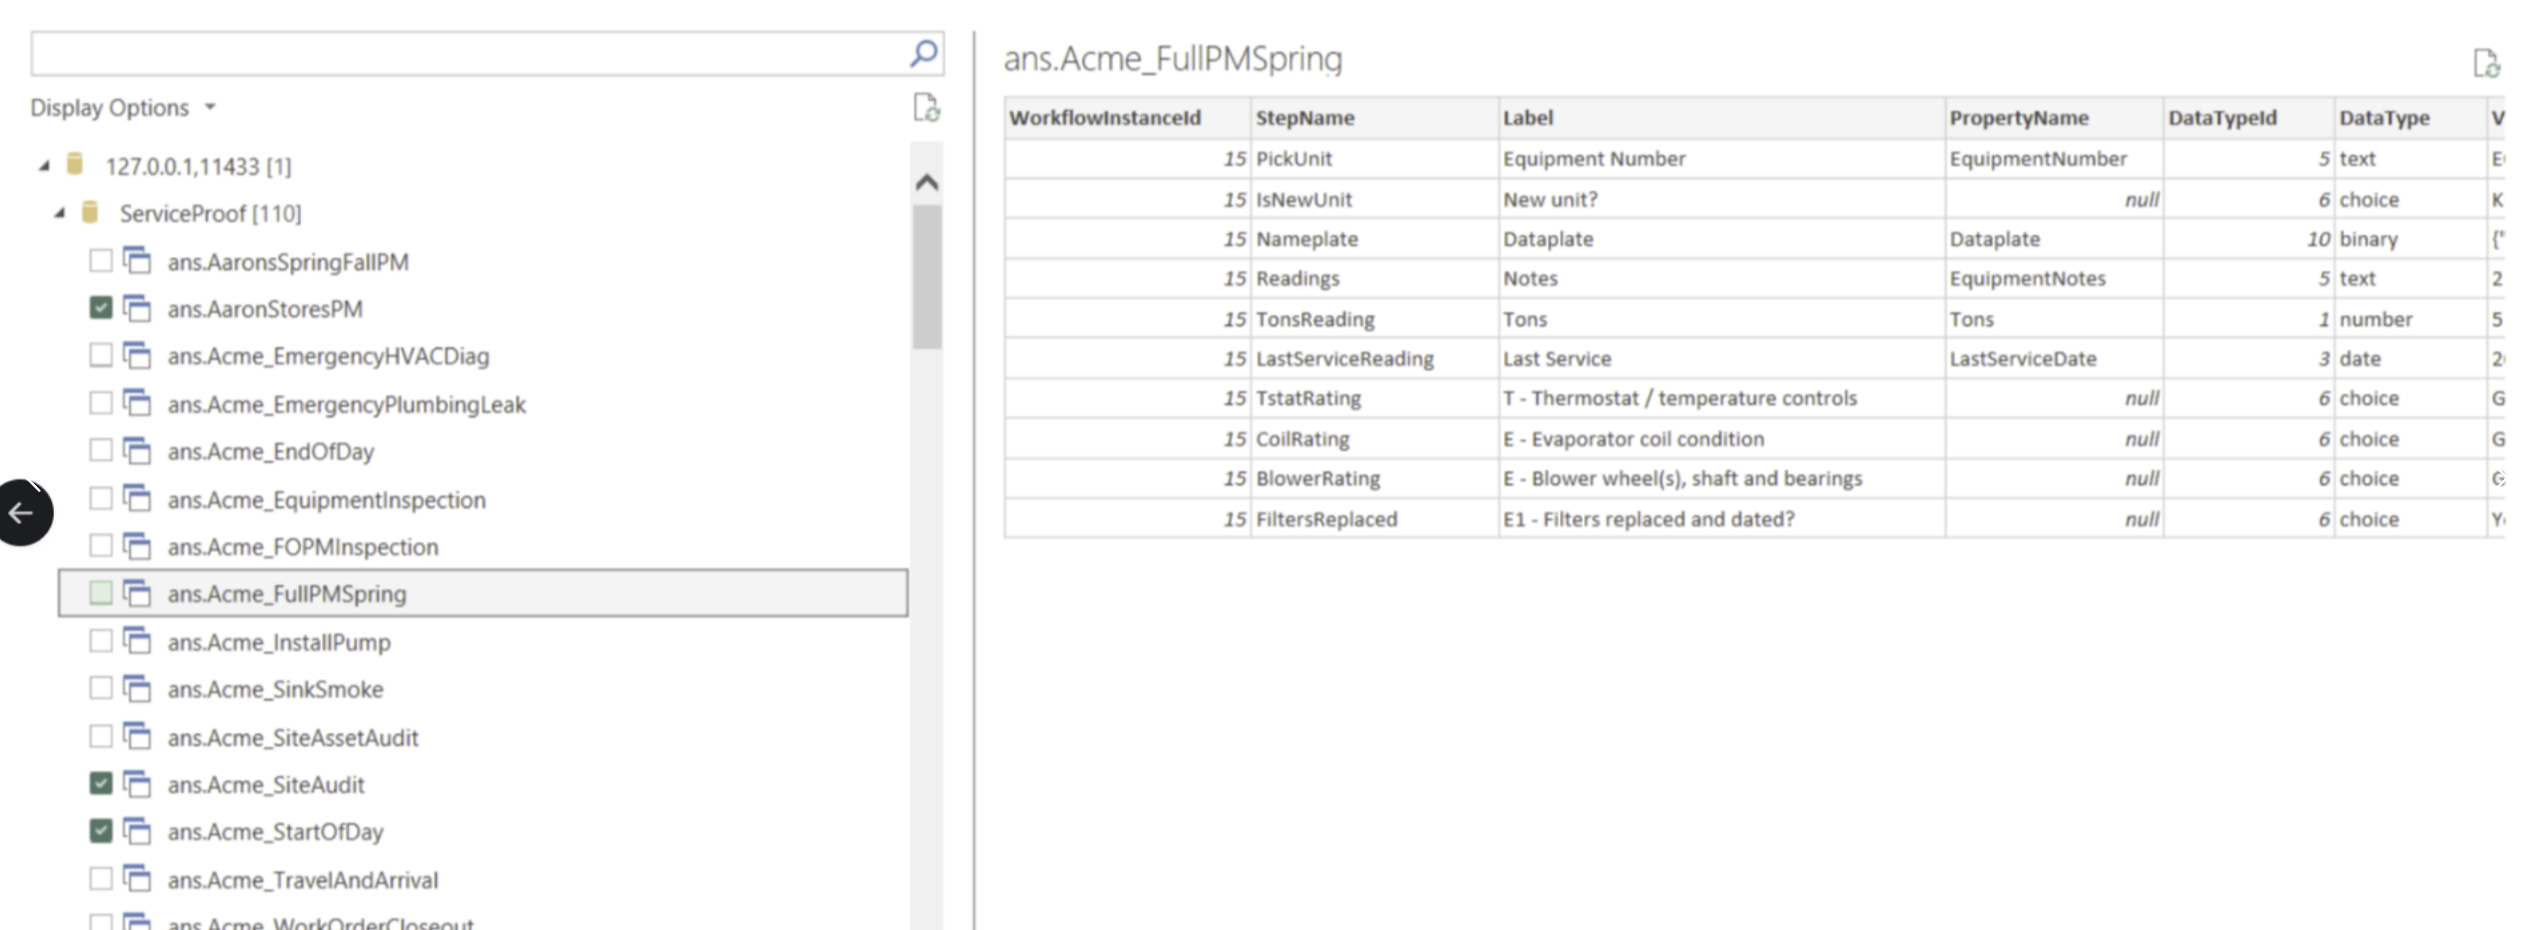Click the table icon next to ans.Acme_FullPMSpring
The width and height of the screenshot is (2542, 930).
tap(137, 593)
